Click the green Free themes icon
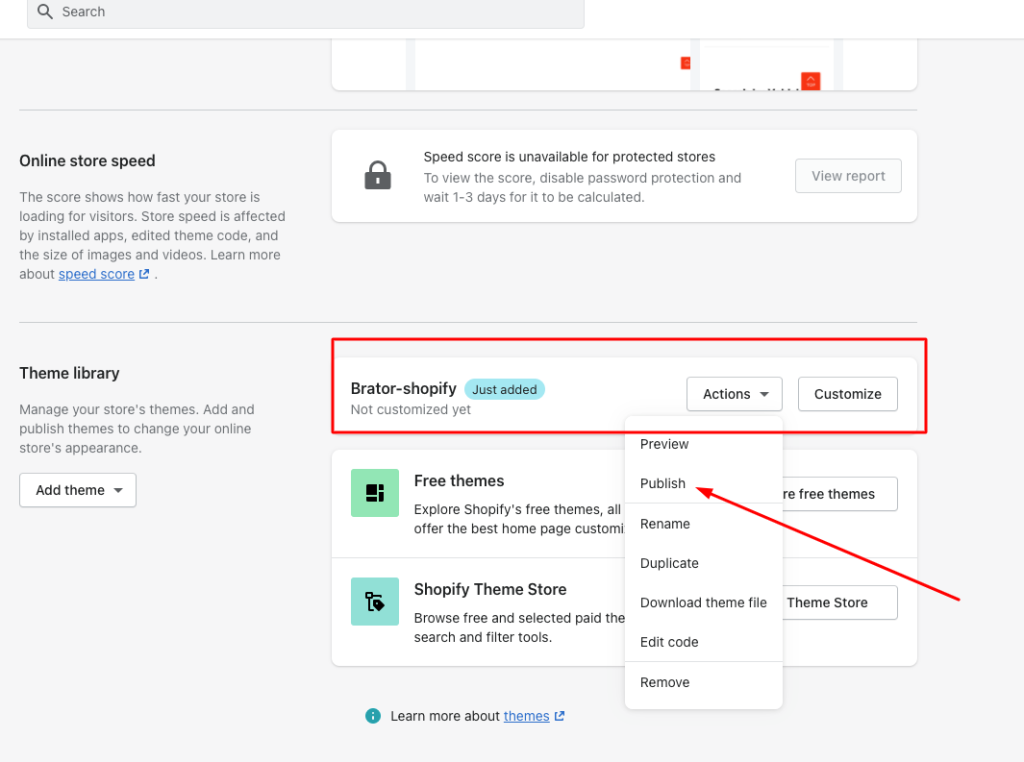The width and height of the screenshot is (1024, 762). click(375, 493)
